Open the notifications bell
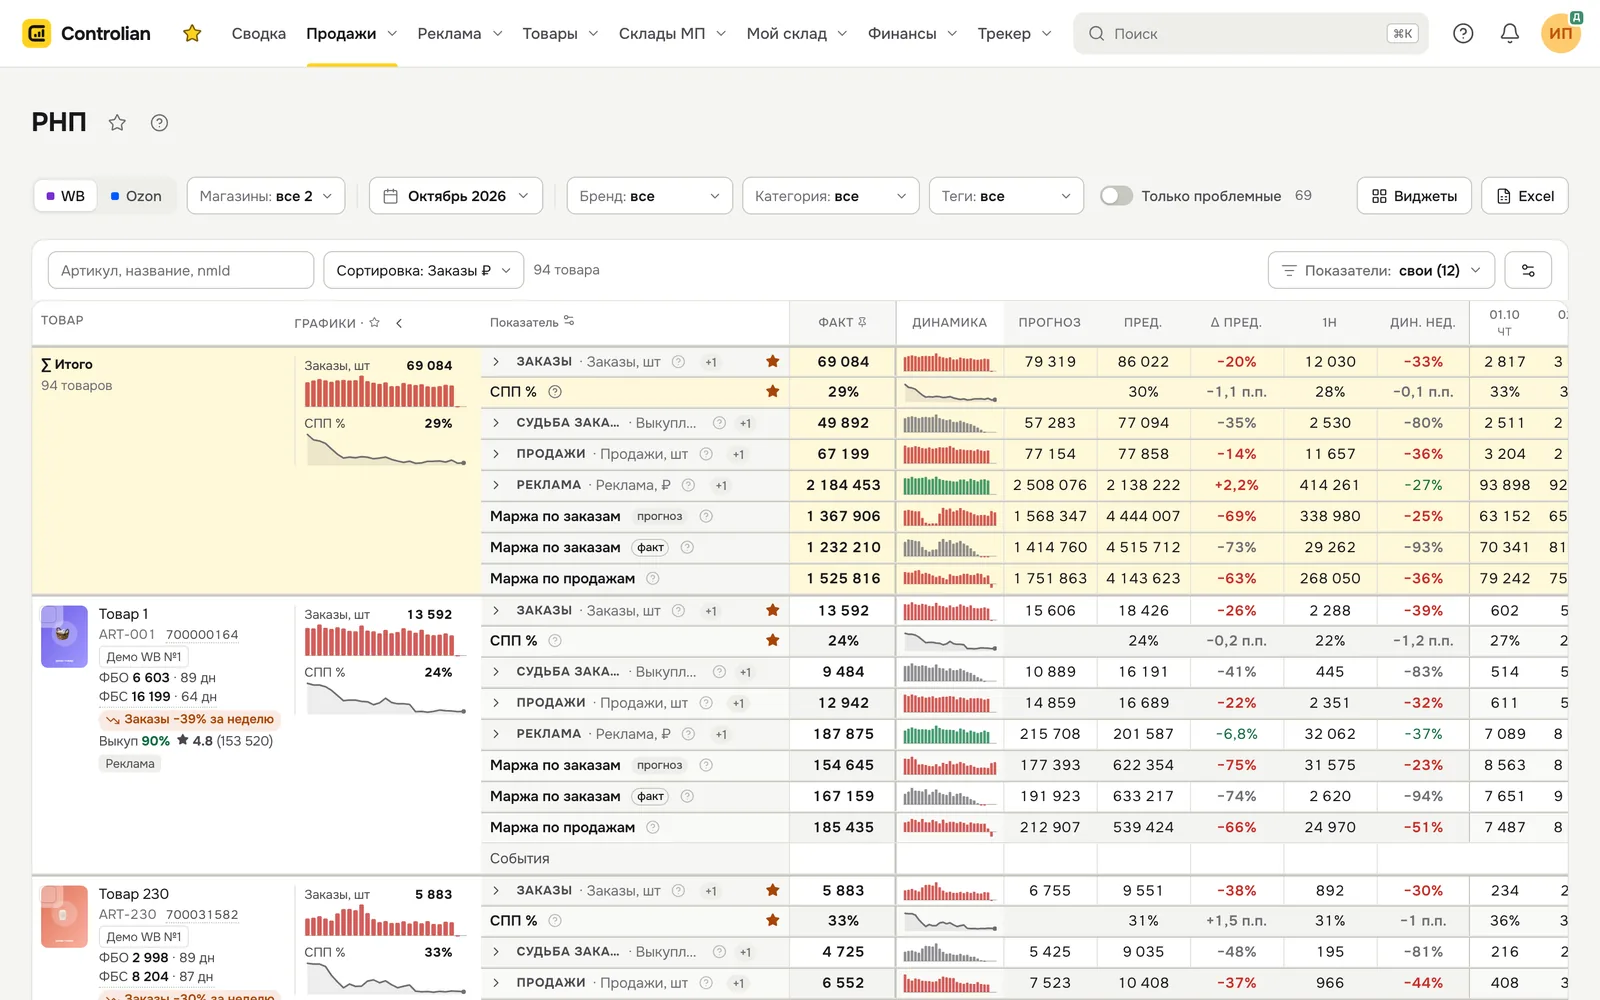This screenshot has height=1000, width=1600. tap(1510, 33)
